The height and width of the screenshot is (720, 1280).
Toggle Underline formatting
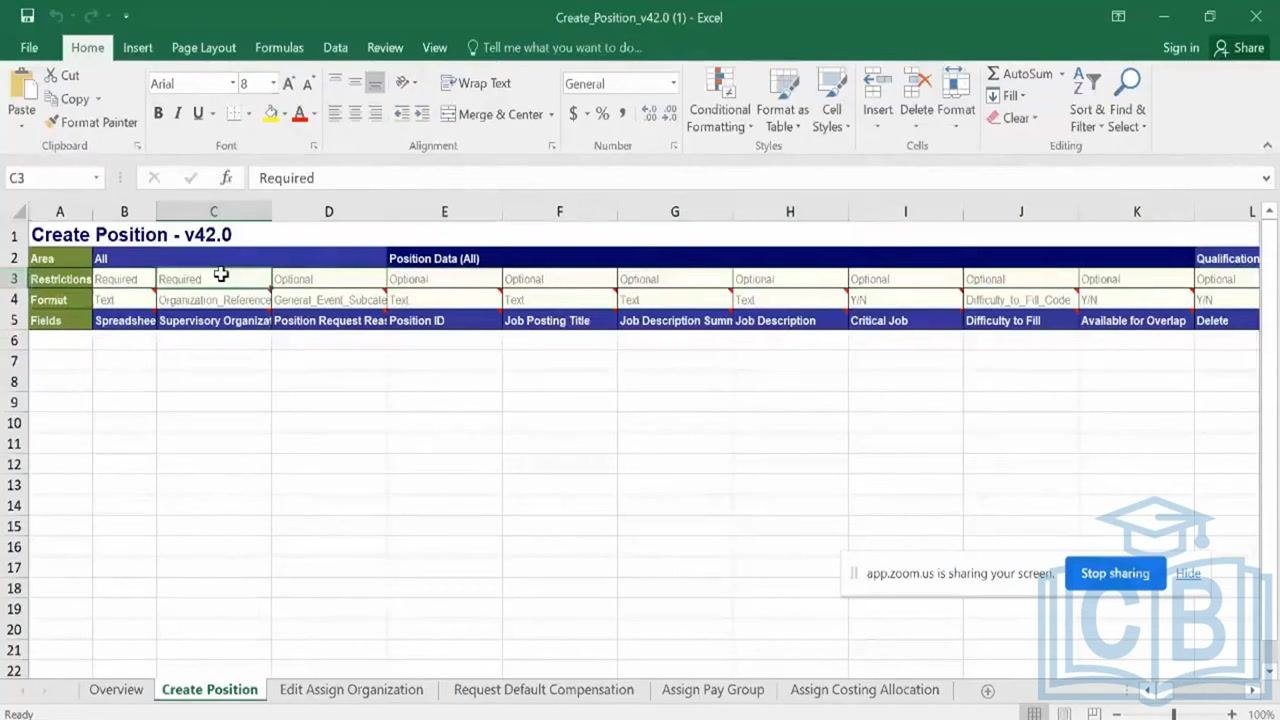[x=198, y=114]
